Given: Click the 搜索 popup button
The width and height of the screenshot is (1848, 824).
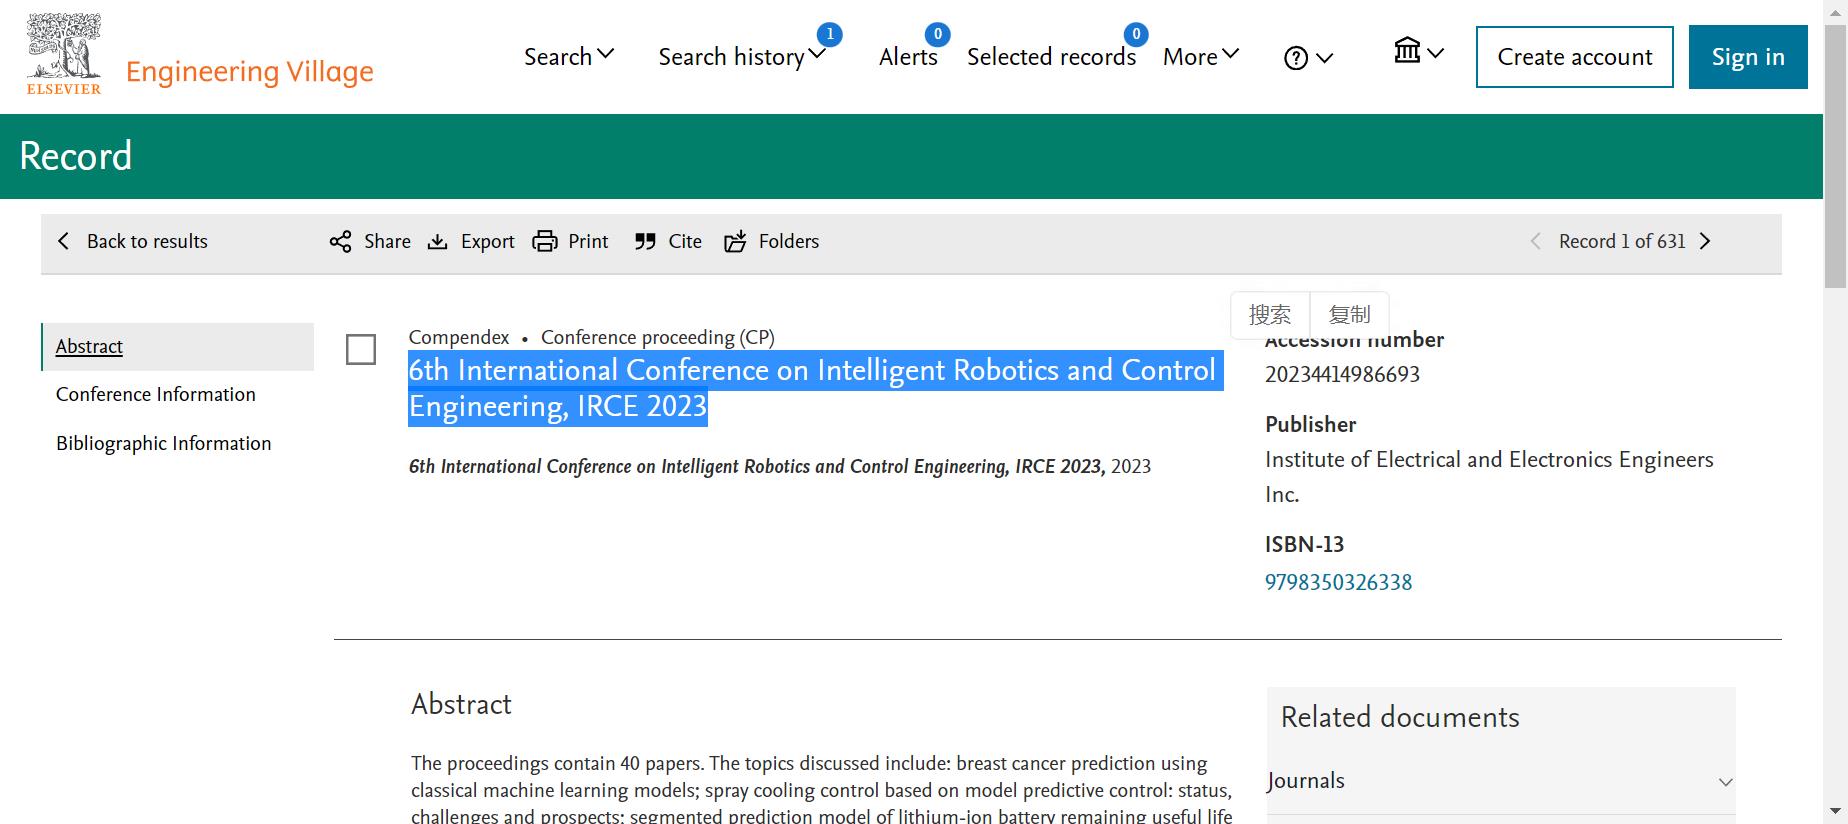Looking at the screenshot, I should [1270, 315].
